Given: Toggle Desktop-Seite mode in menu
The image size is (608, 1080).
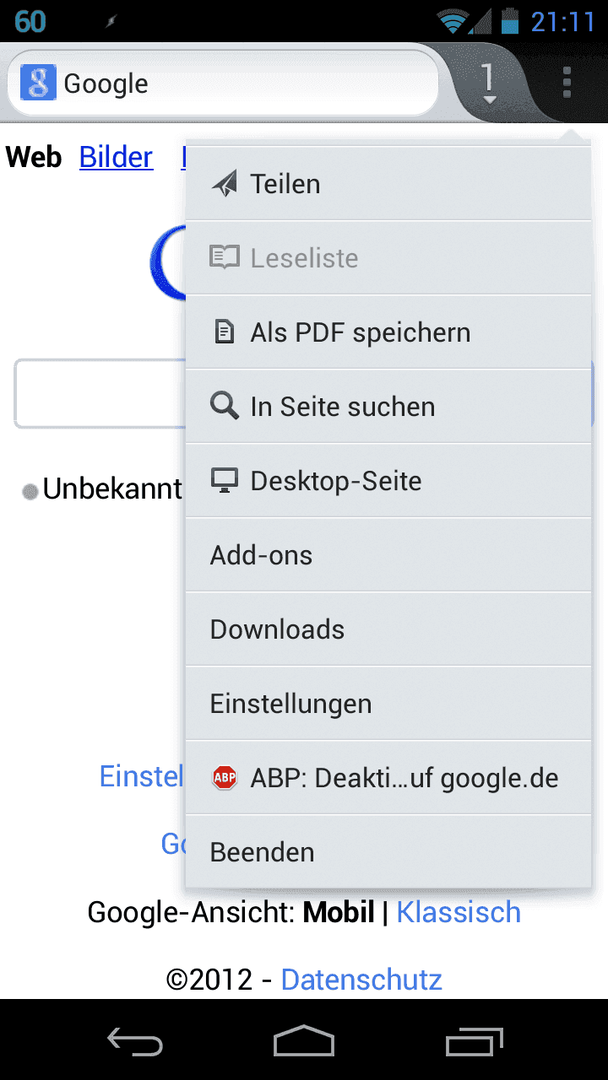Looking at the screenshot, I should click(388, 481).
